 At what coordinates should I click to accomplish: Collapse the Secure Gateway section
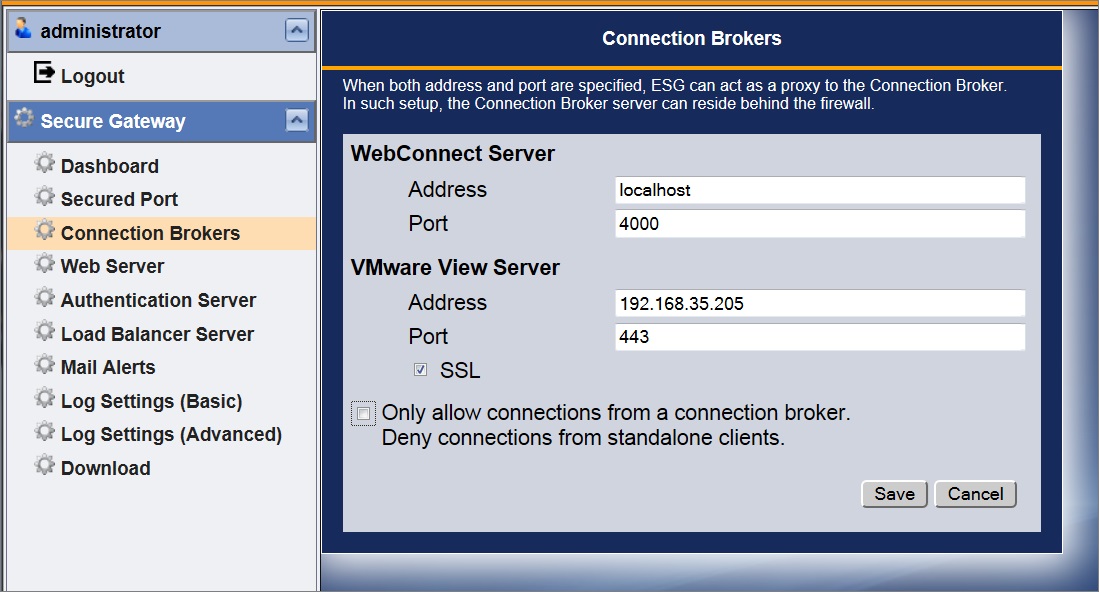pos(297,120)
